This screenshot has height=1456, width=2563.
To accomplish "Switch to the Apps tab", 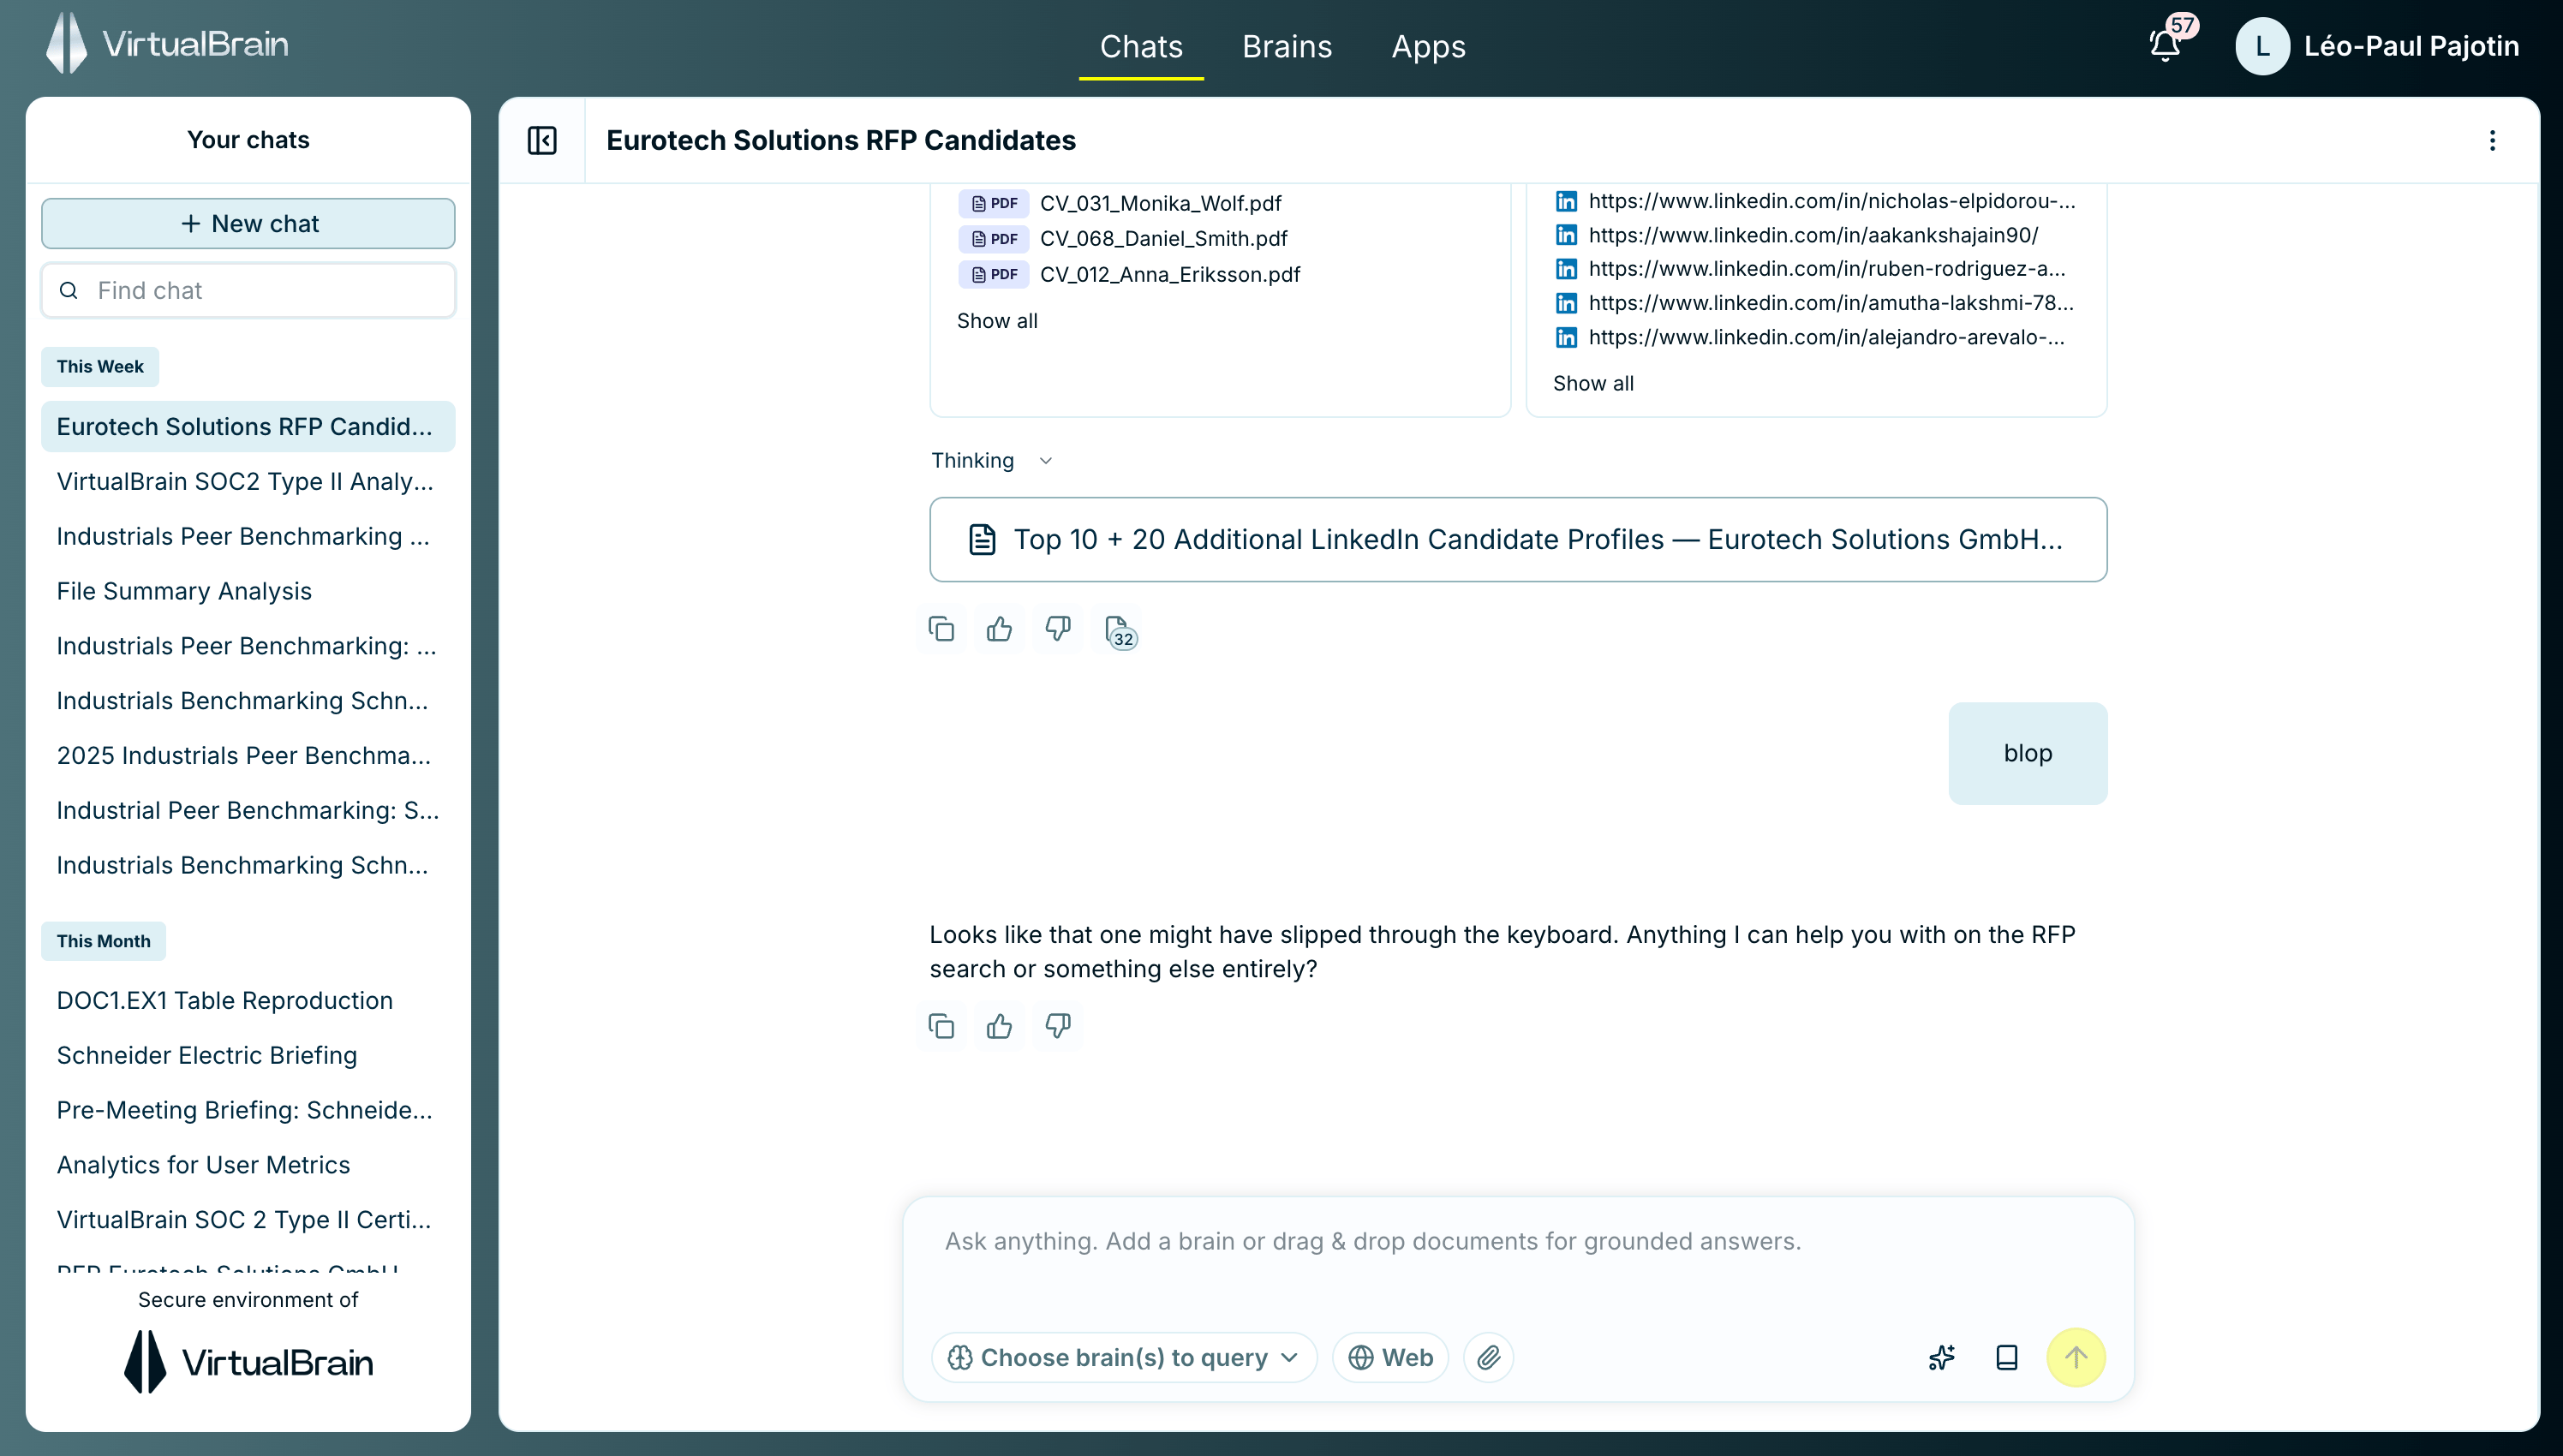I will [x=1428, y=47].
